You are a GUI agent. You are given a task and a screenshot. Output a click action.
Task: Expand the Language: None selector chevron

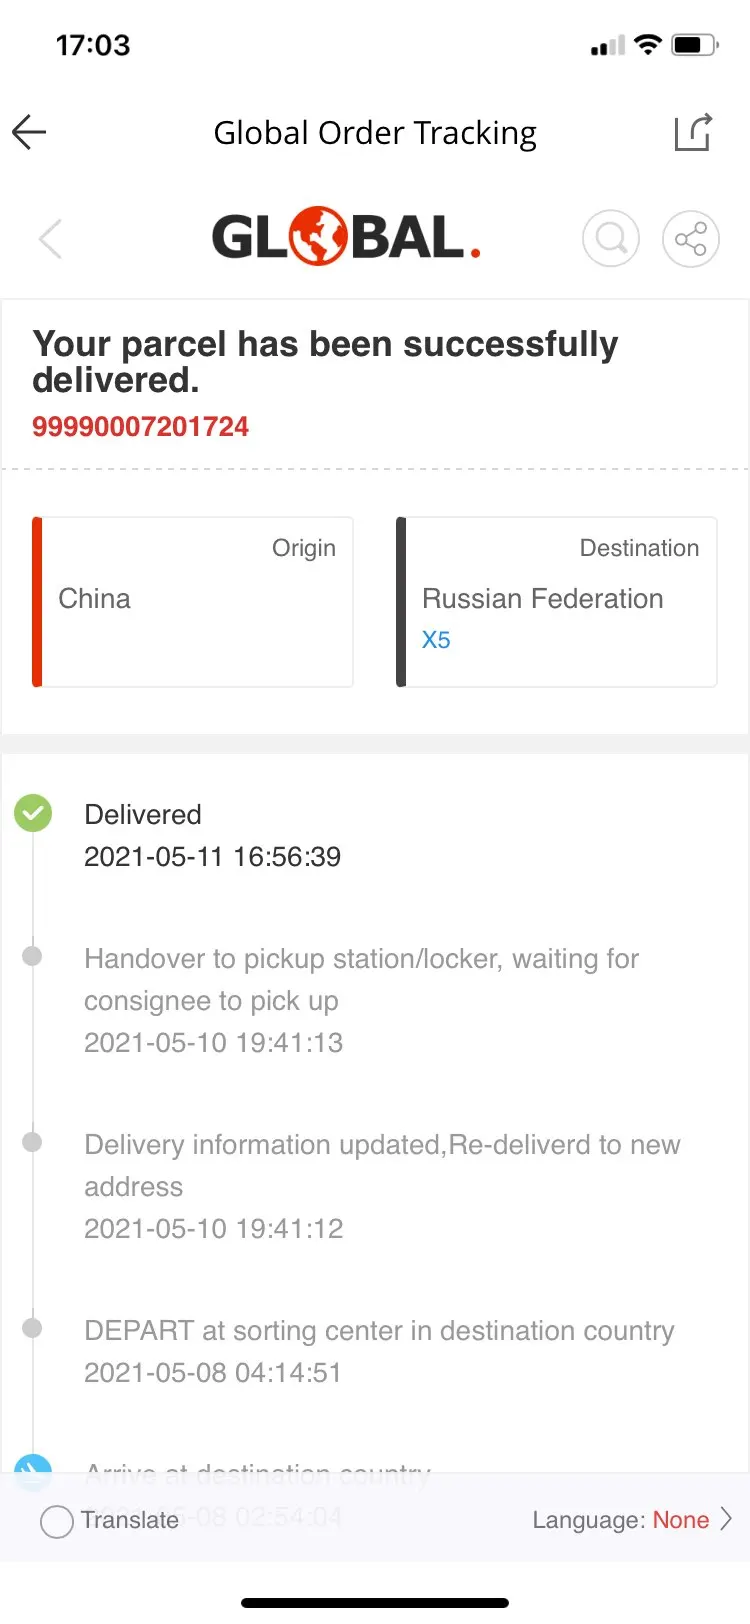pos(726,1520)
